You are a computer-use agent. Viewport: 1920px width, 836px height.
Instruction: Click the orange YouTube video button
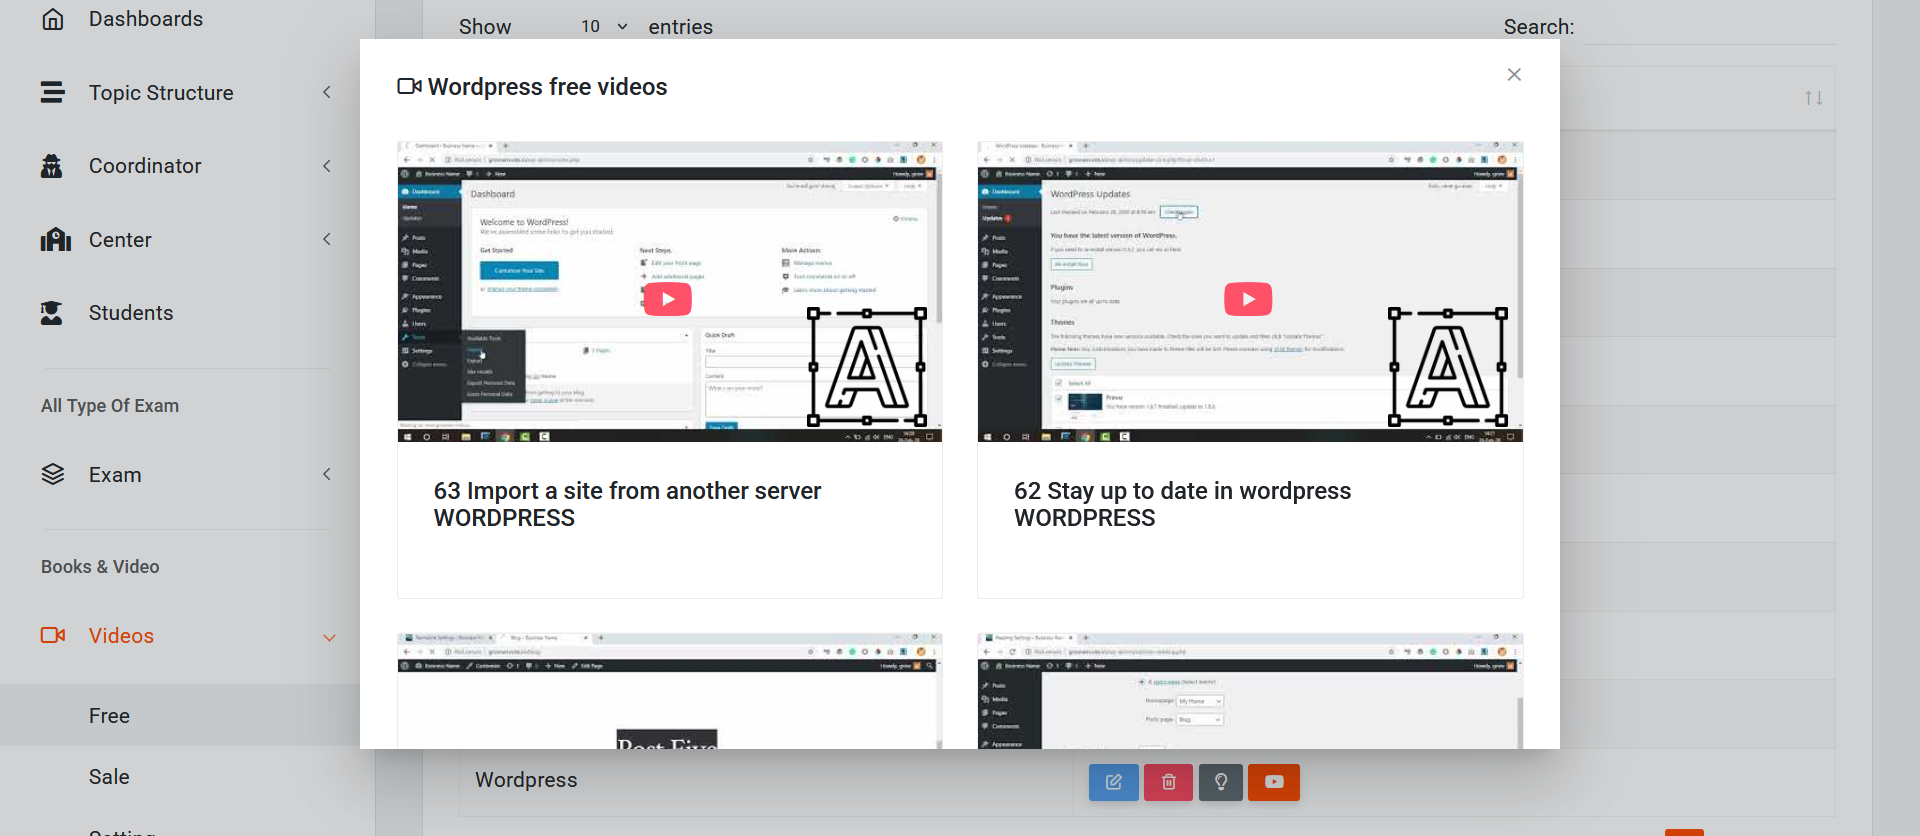tap(1274, 782)
